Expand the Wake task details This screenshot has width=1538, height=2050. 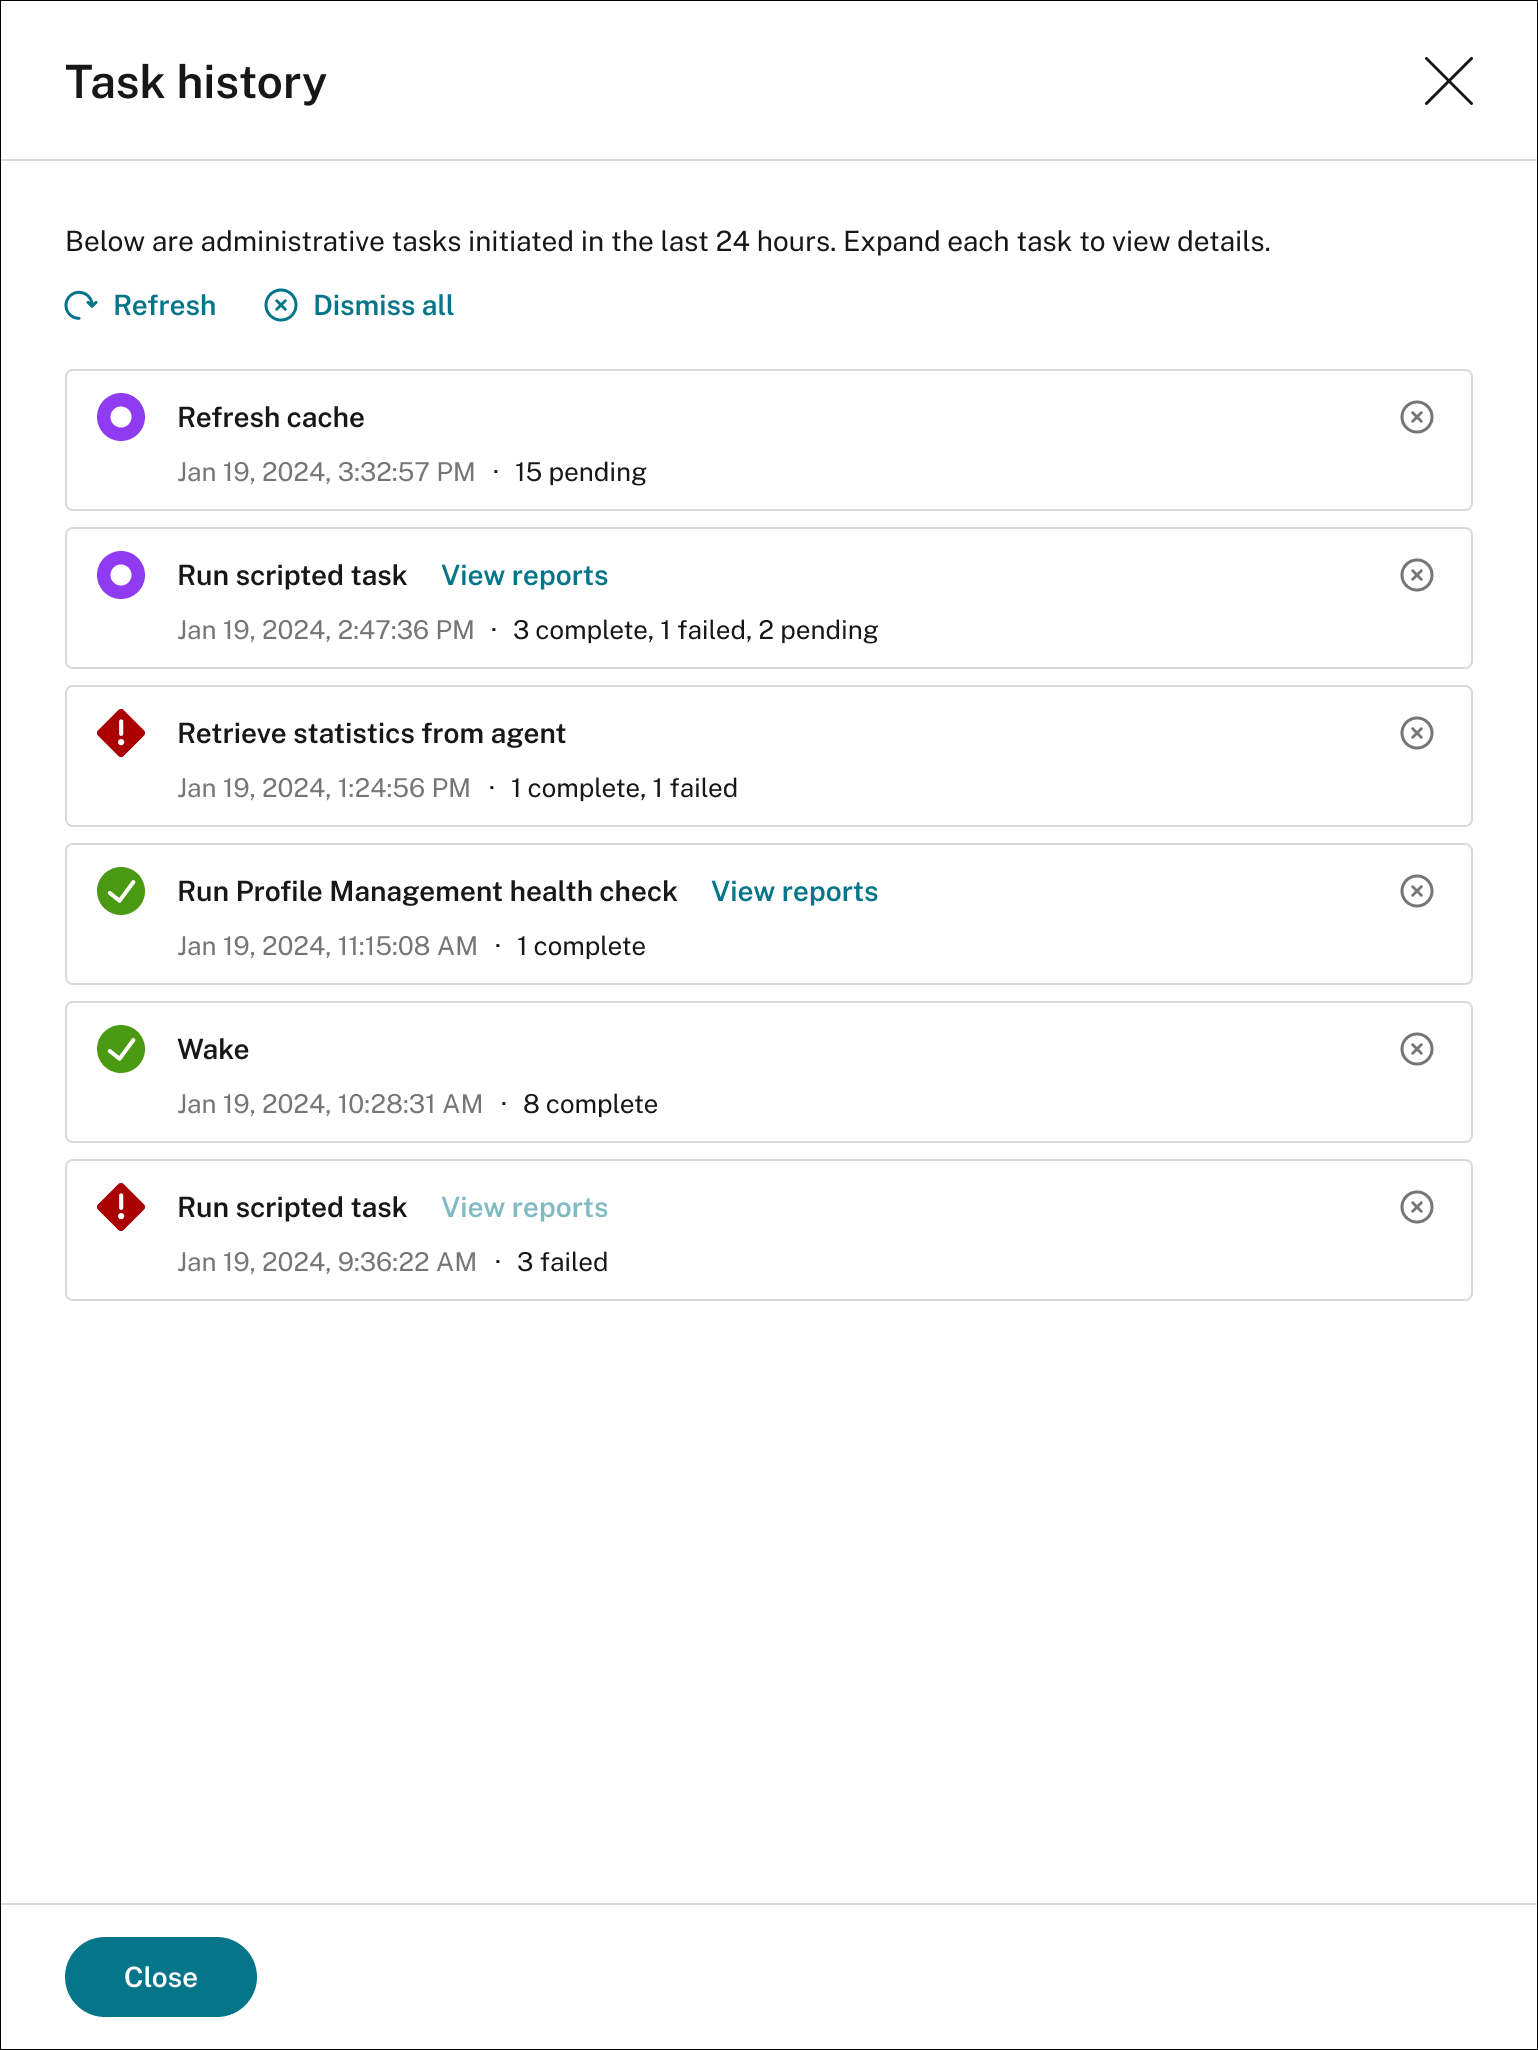coord(213,1050)
